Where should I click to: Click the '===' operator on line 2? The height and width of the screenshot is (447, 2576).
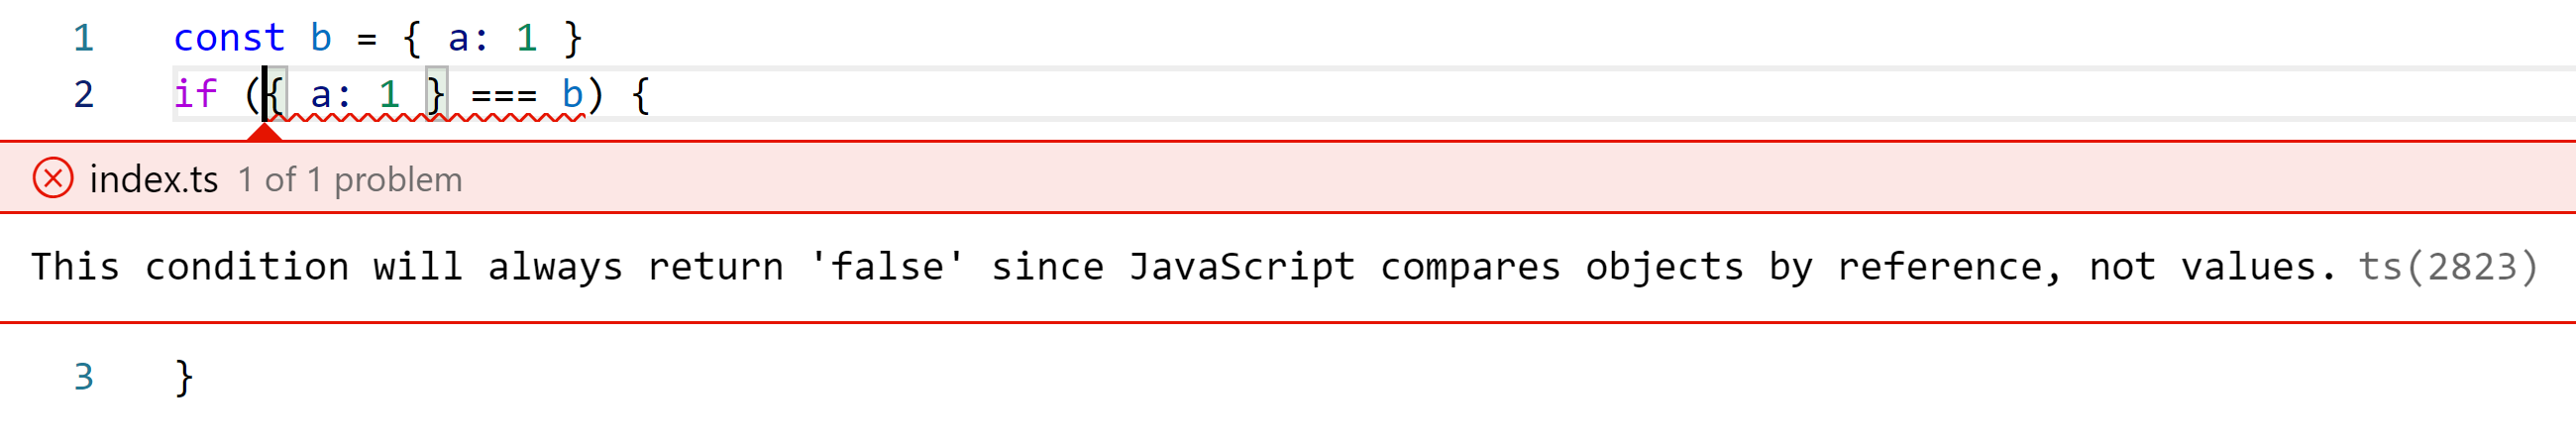click(504, 96)
